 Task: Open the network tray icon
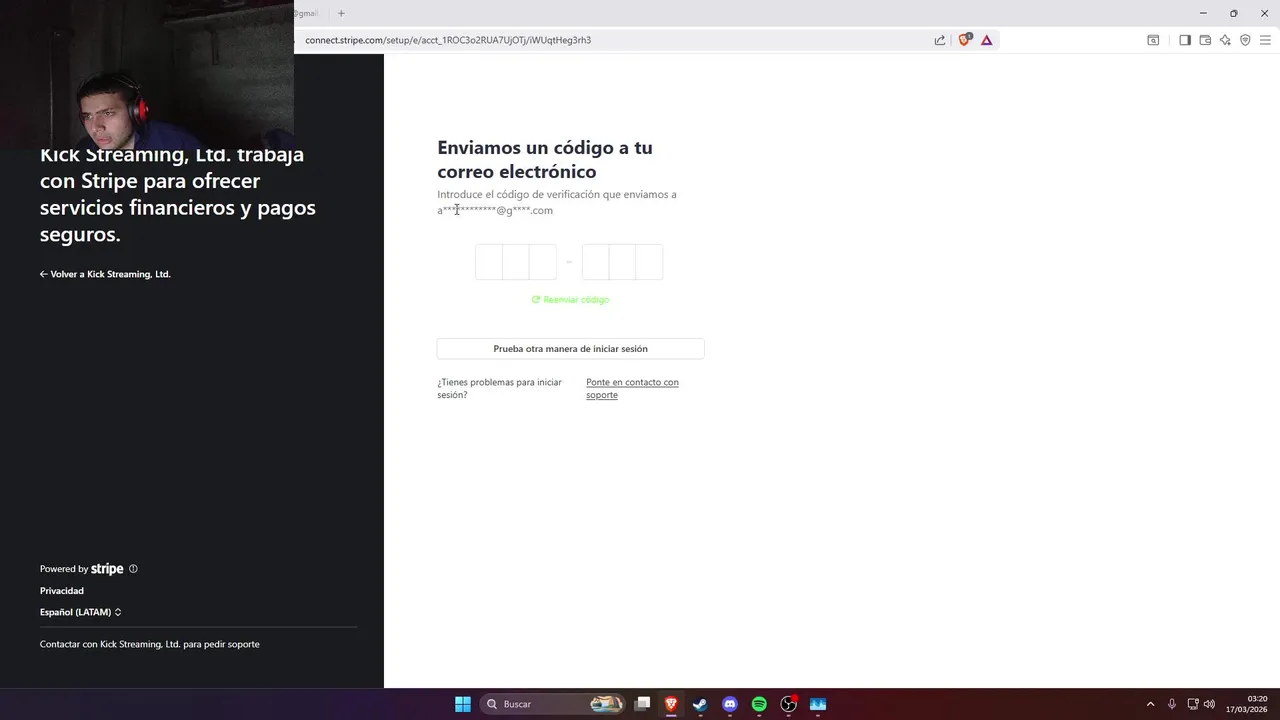click(1193, 704)
